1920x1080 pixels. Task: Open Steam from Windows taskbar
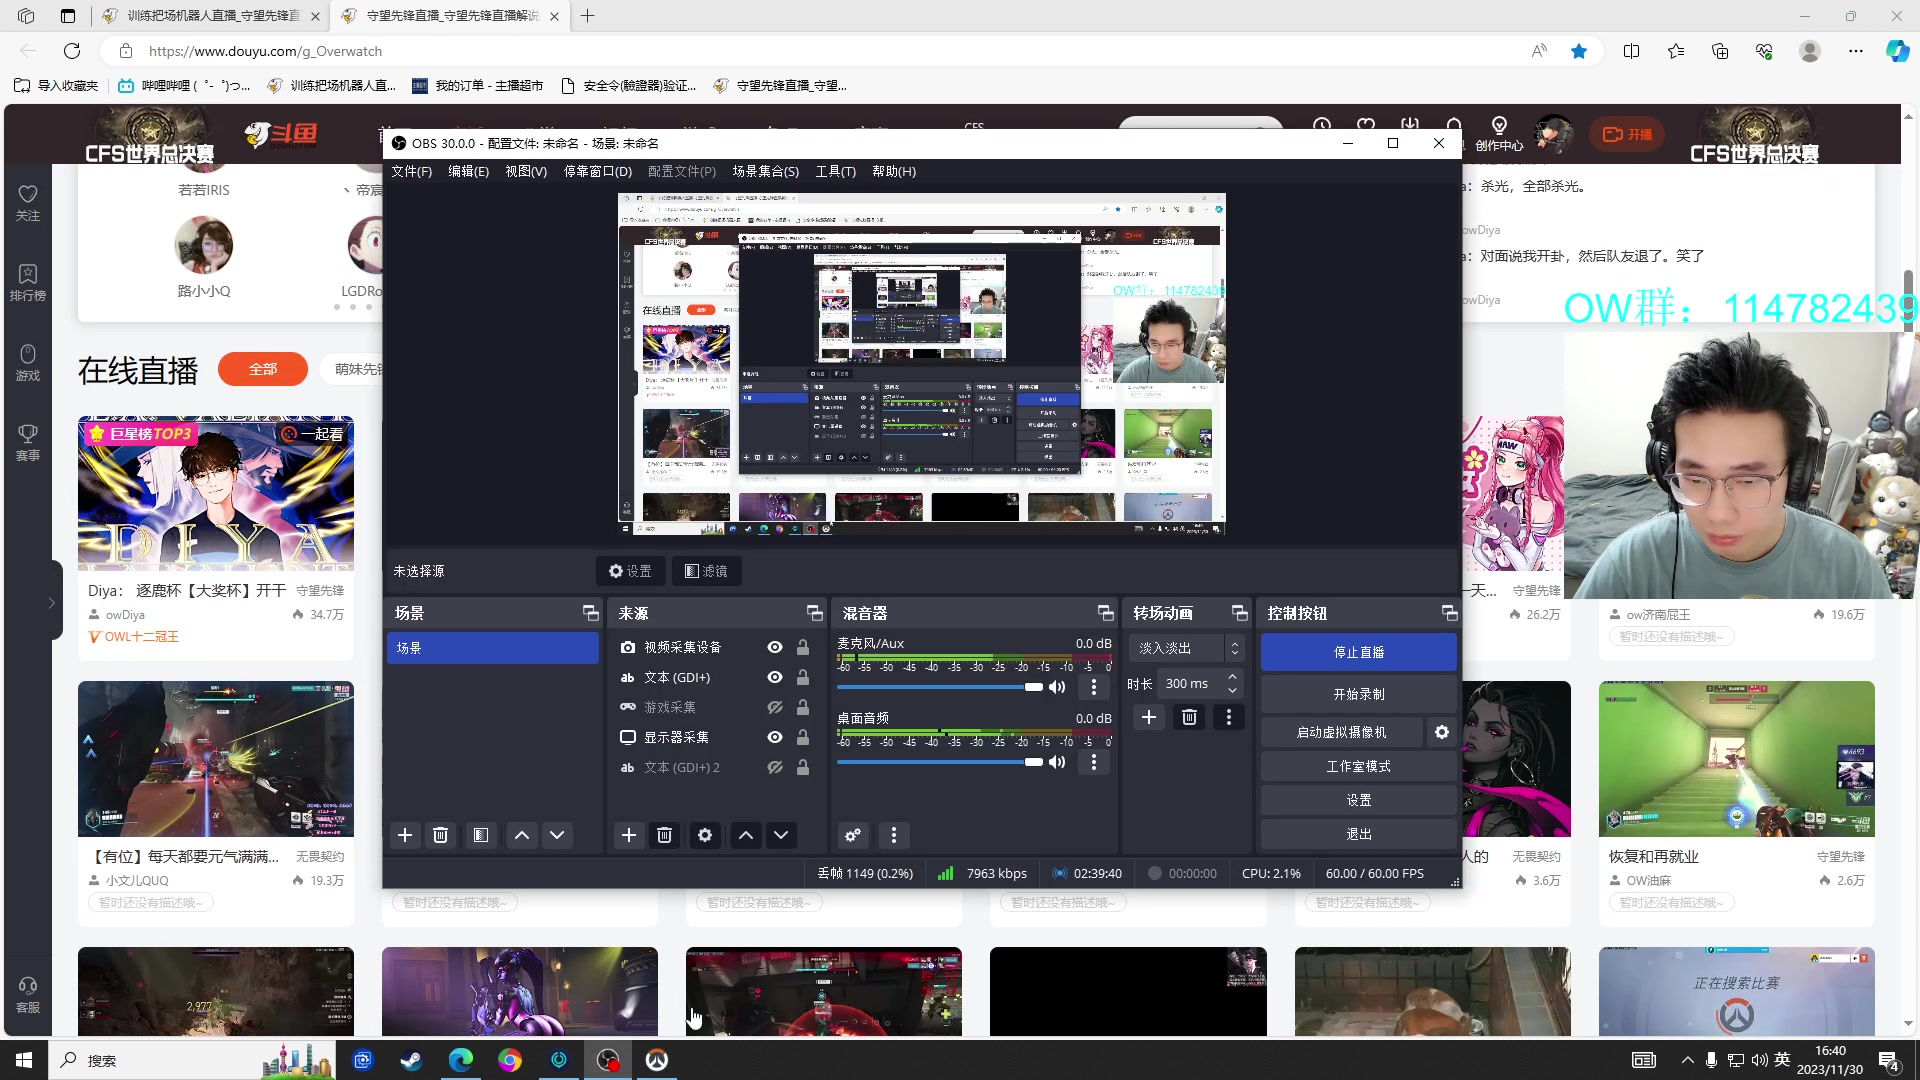[411, 1060]
